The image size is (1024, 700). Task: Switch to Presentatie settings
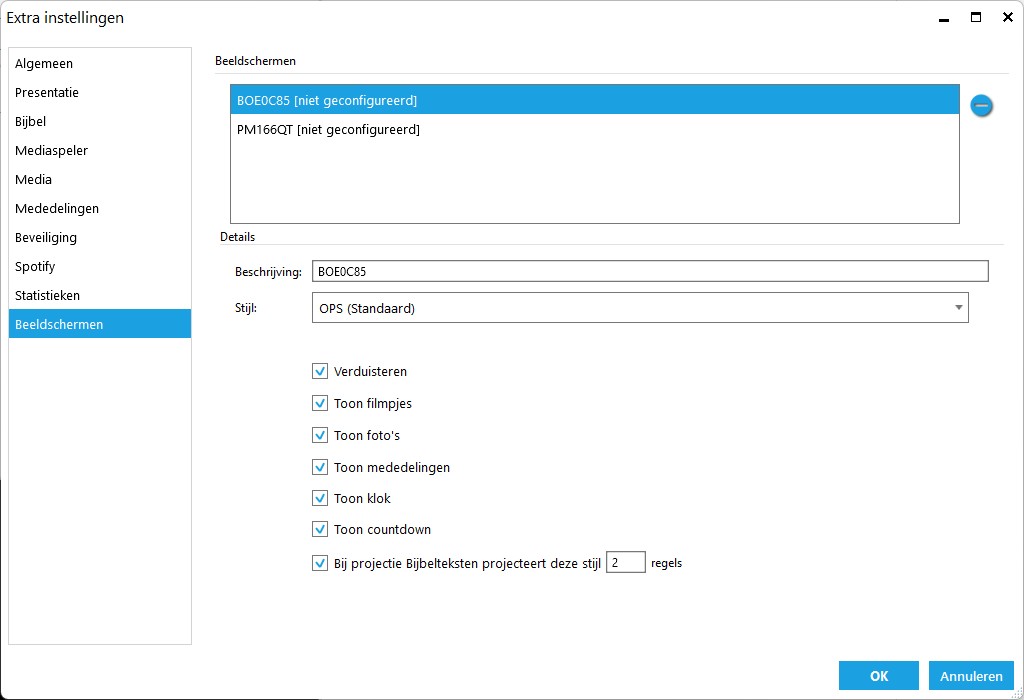coord(47,92)
